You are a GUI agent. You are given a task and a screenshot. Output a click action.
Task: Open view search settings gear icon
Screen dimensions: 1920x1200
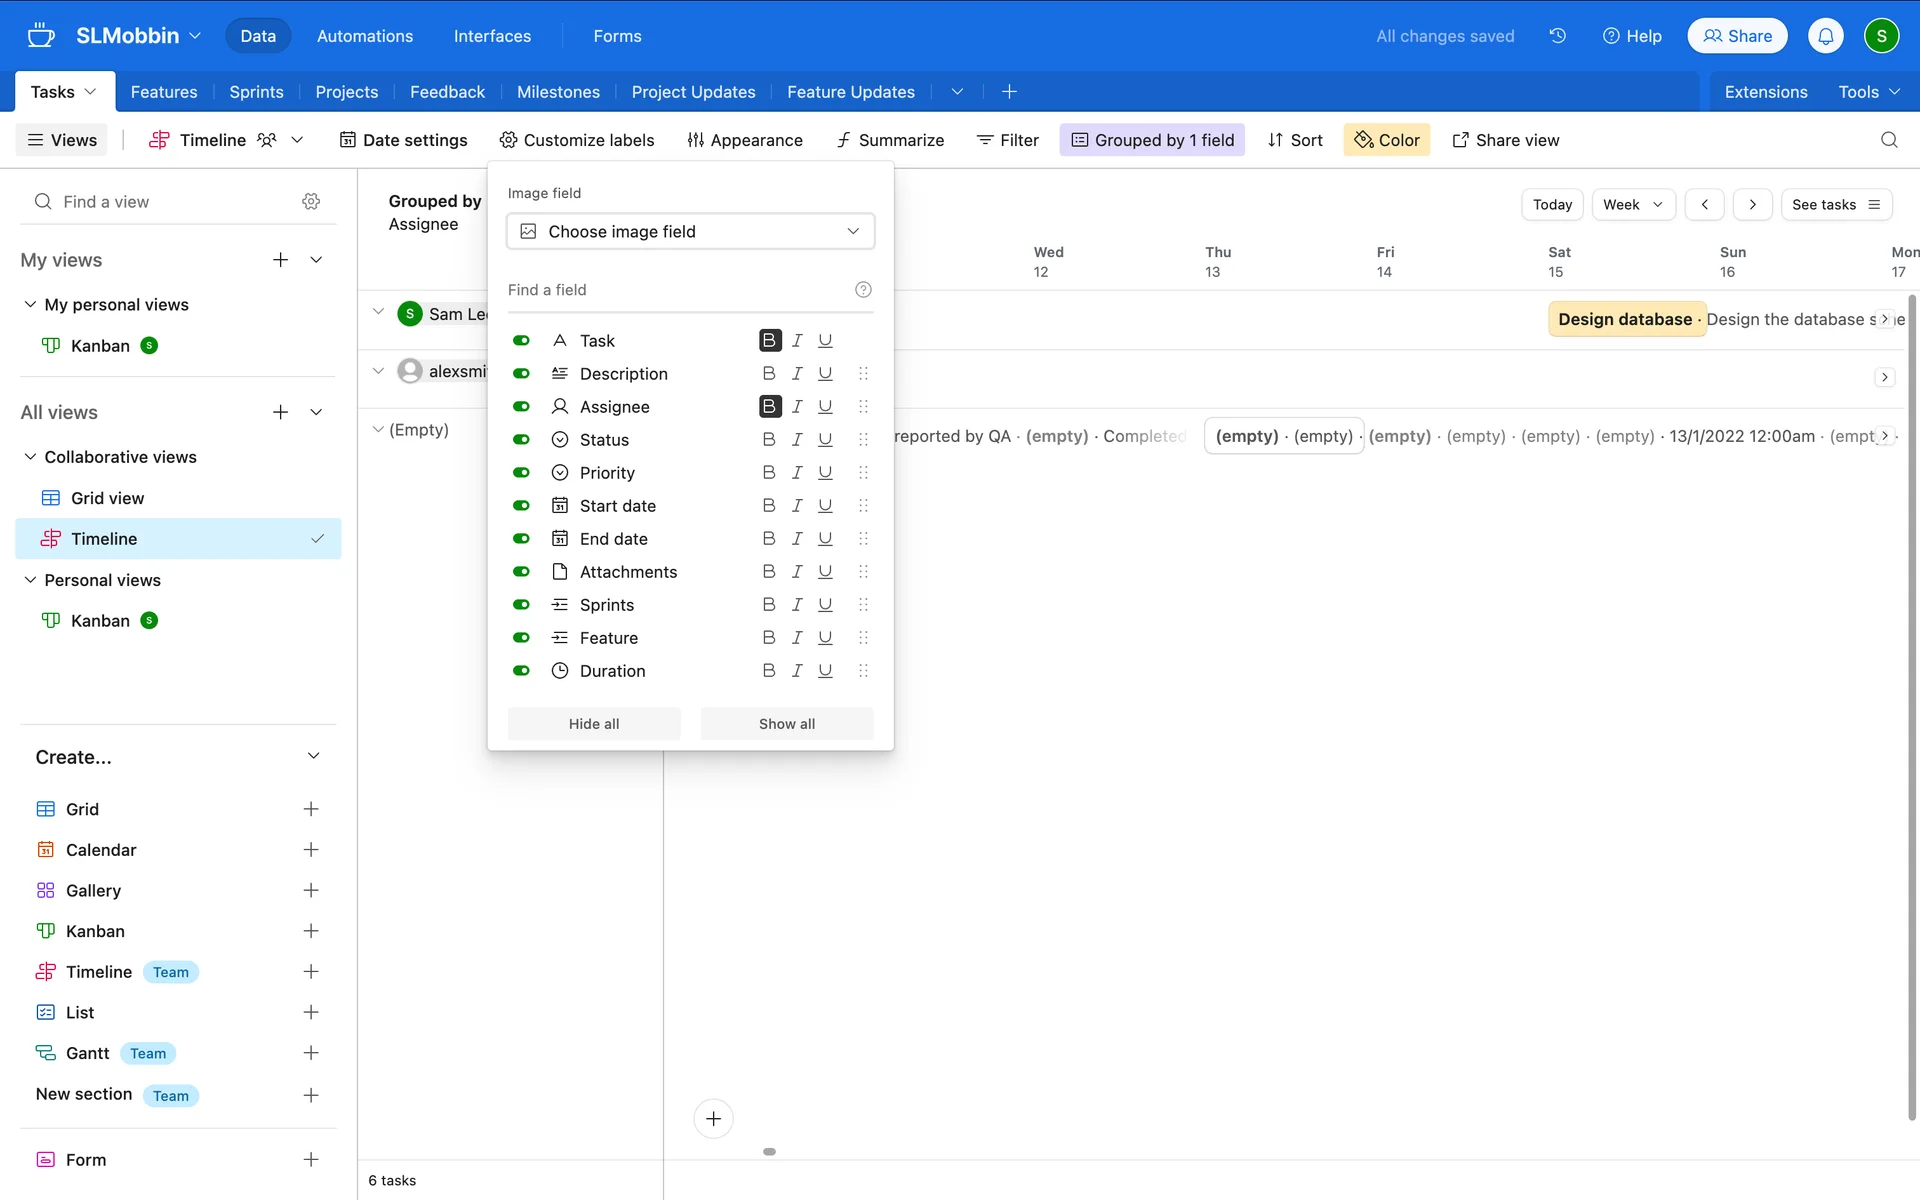311,202
